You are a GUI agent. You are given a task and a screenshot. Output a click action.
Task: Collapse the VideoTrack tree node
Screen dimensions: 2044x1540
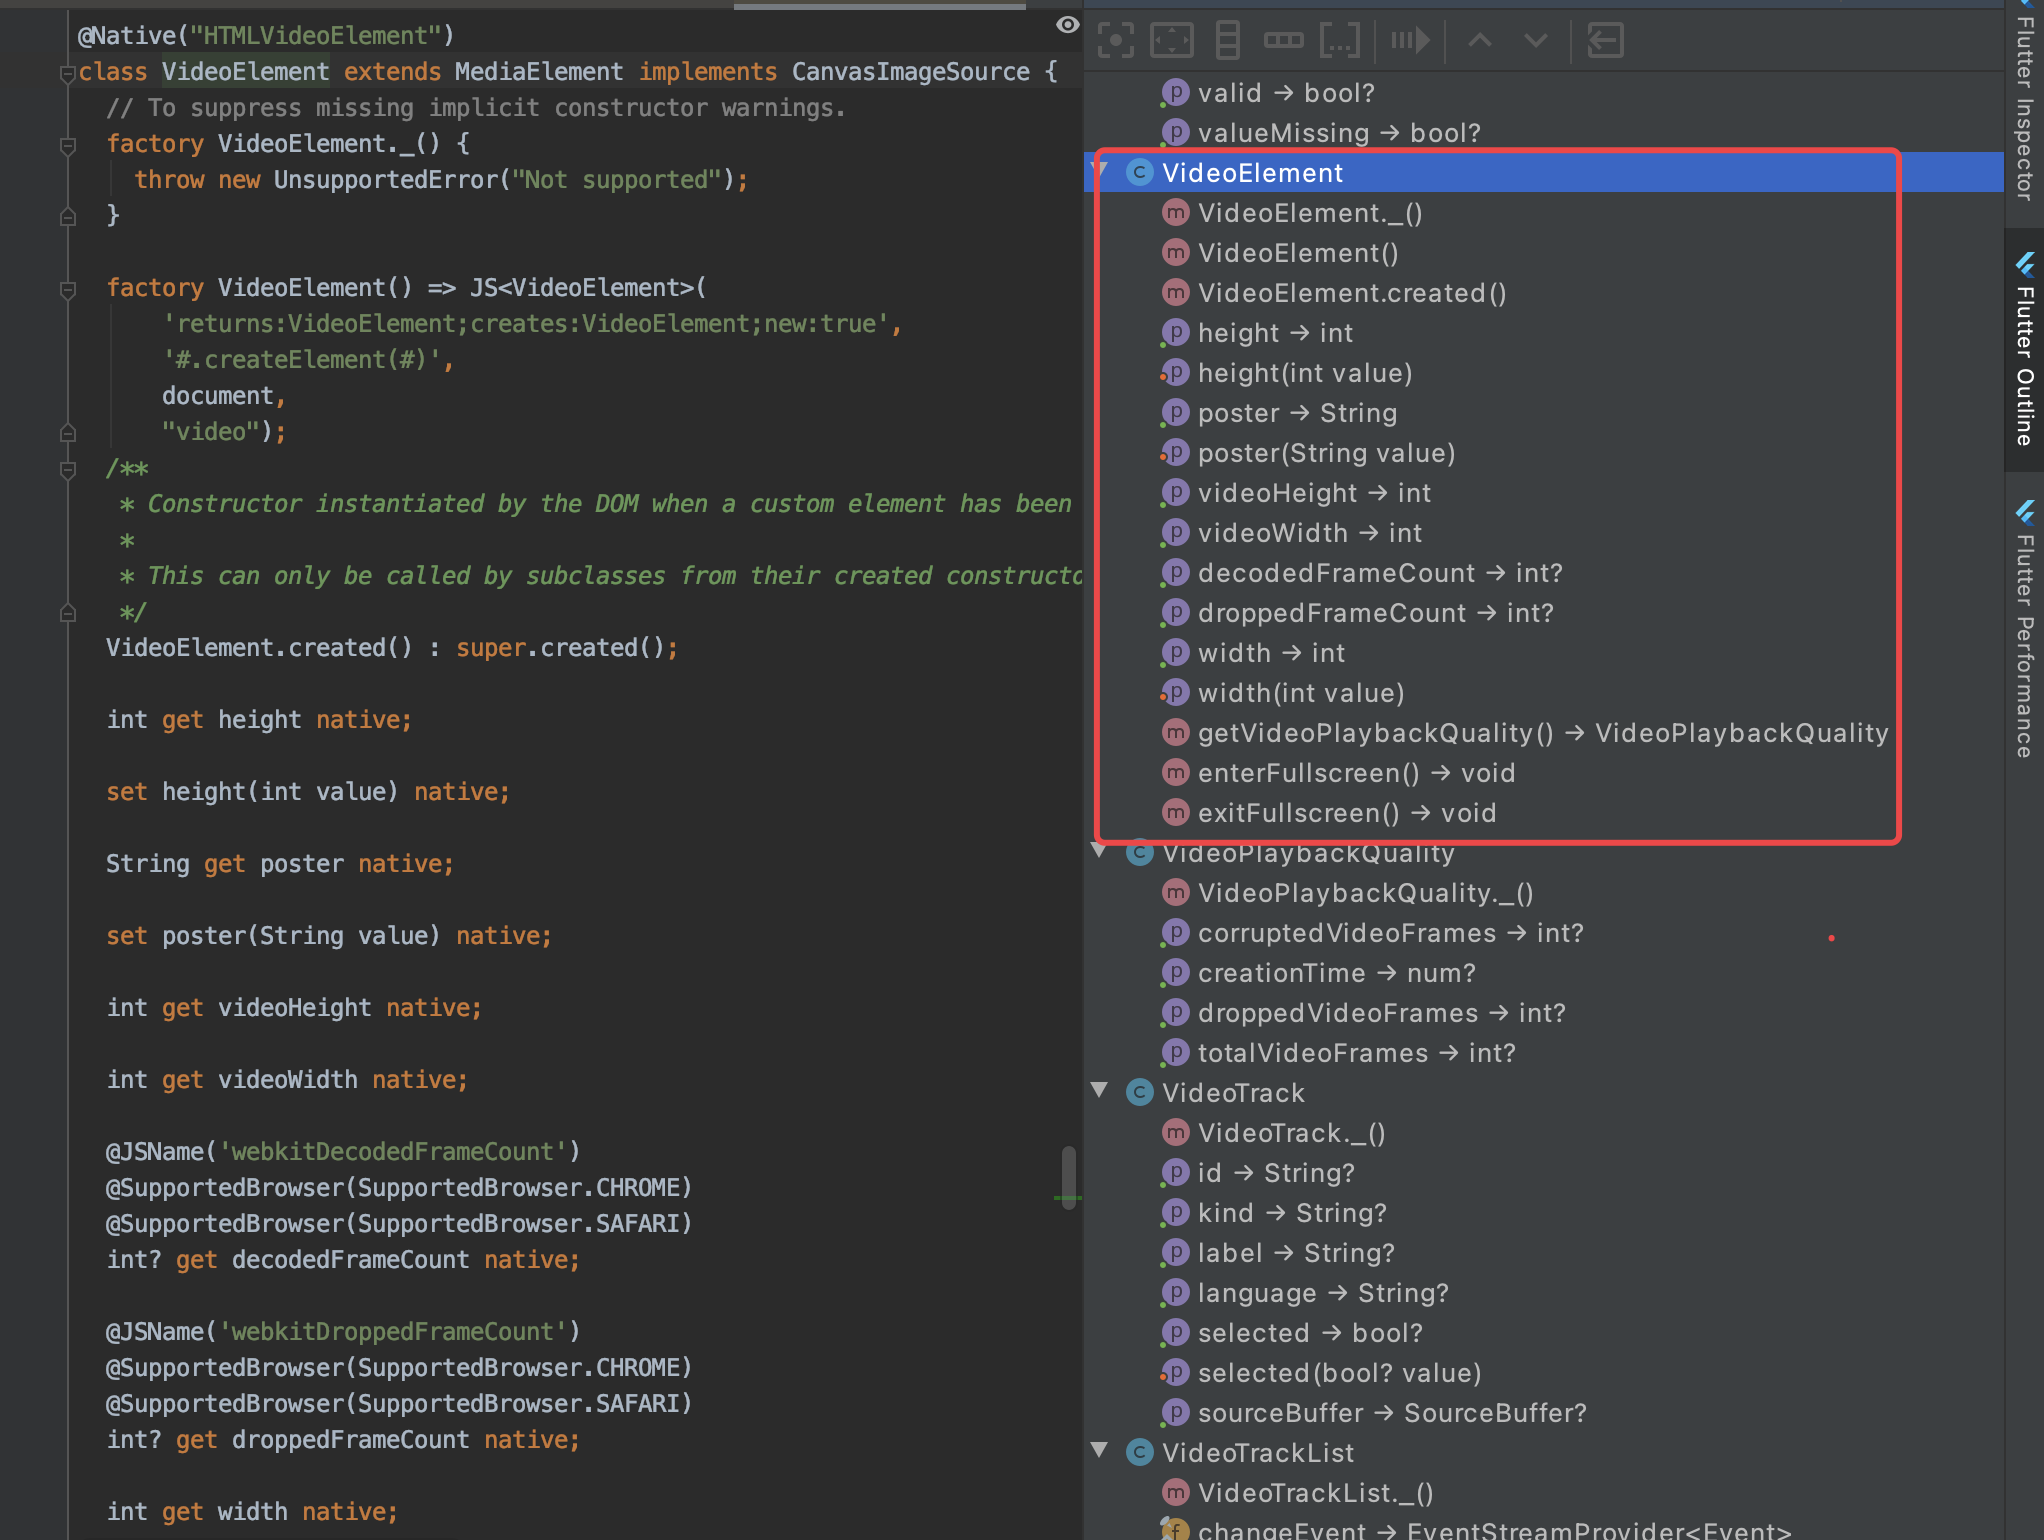click(x=1100, y=1092)
